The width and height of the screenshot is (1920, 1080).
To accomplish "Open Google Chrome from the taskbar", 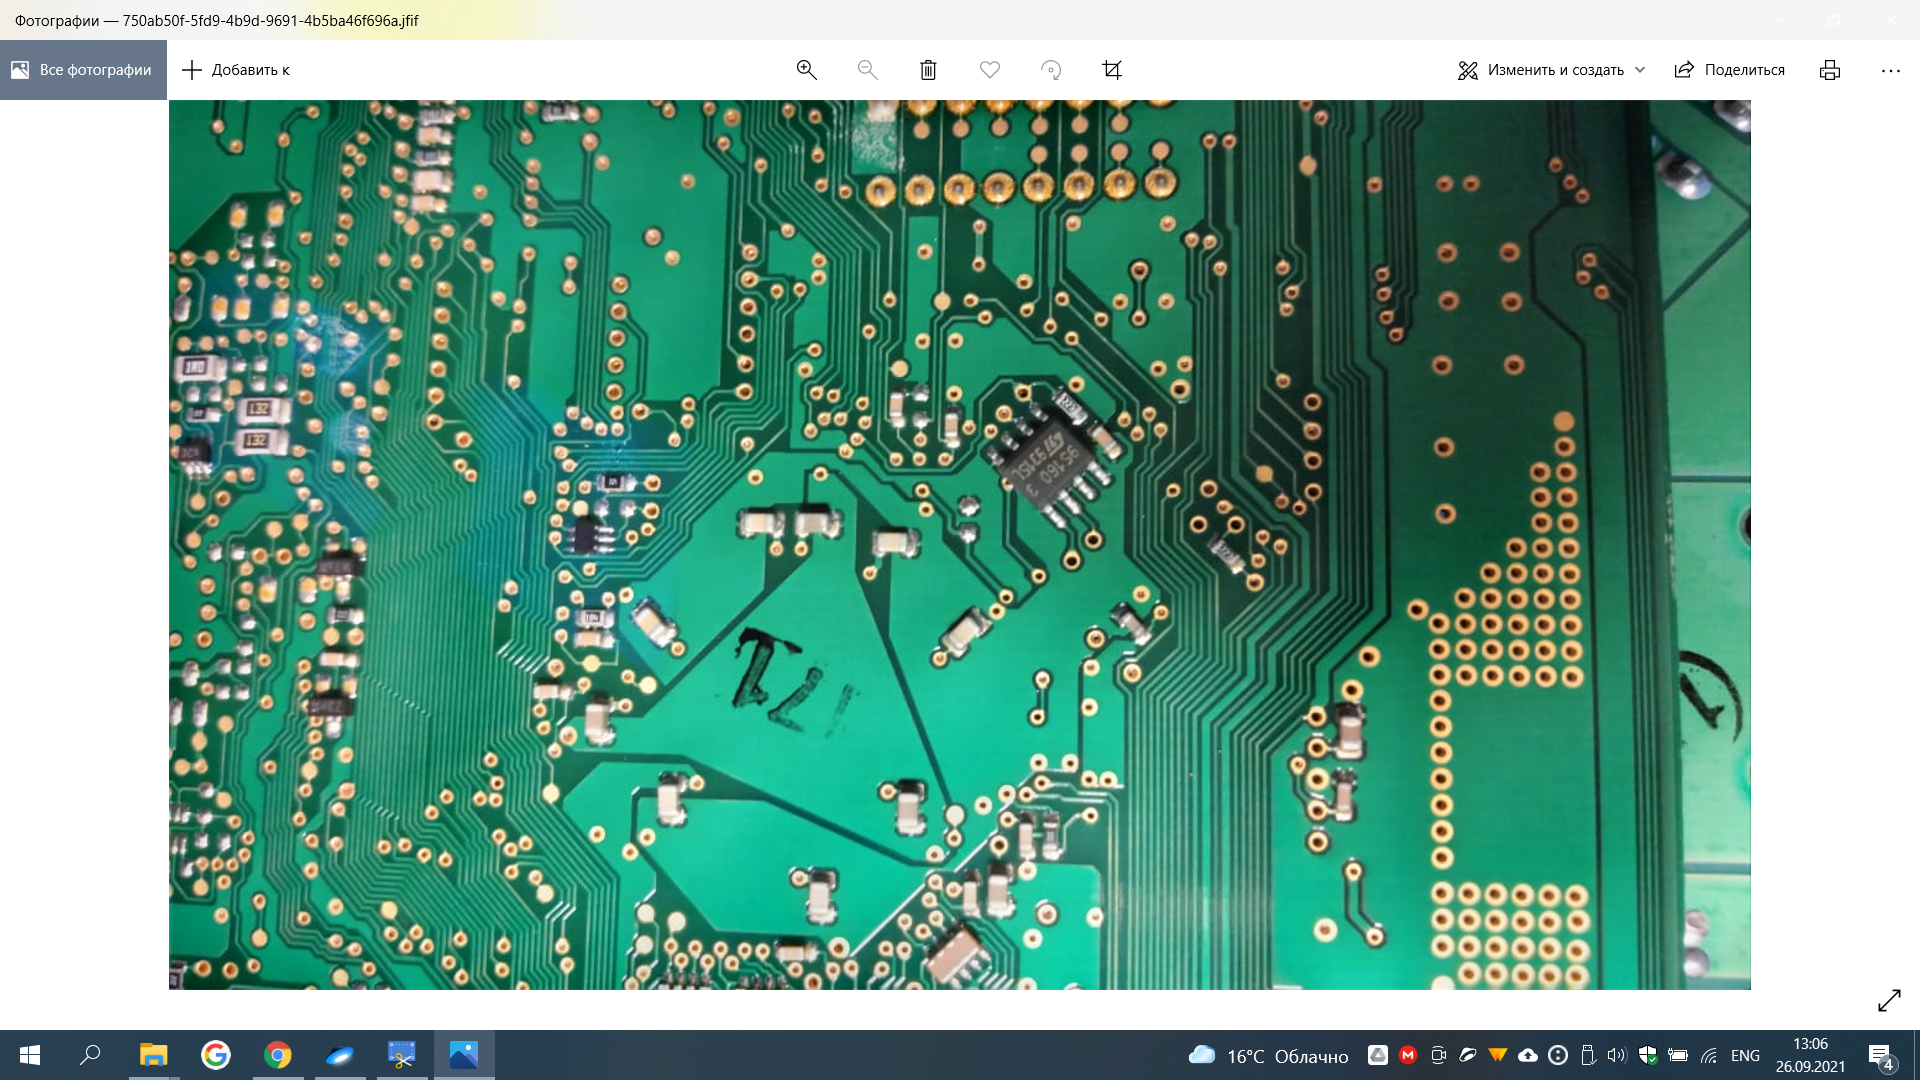I will point(278,1055).
